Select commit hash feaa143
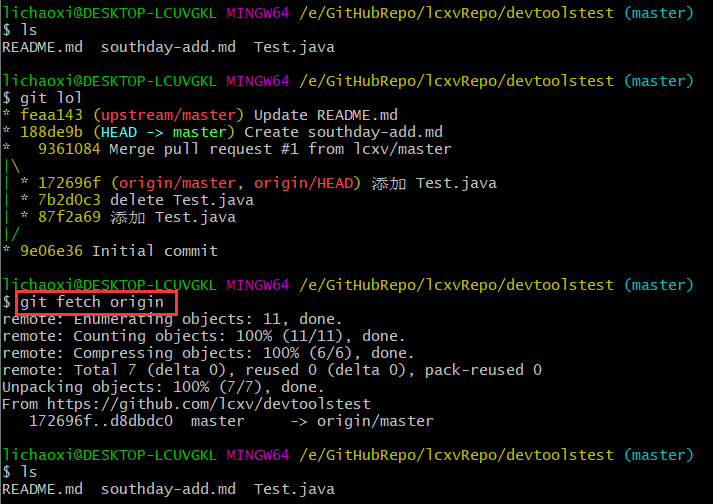Image resolution: width=713 pixels, height=504 pixels. click(51, 115)
